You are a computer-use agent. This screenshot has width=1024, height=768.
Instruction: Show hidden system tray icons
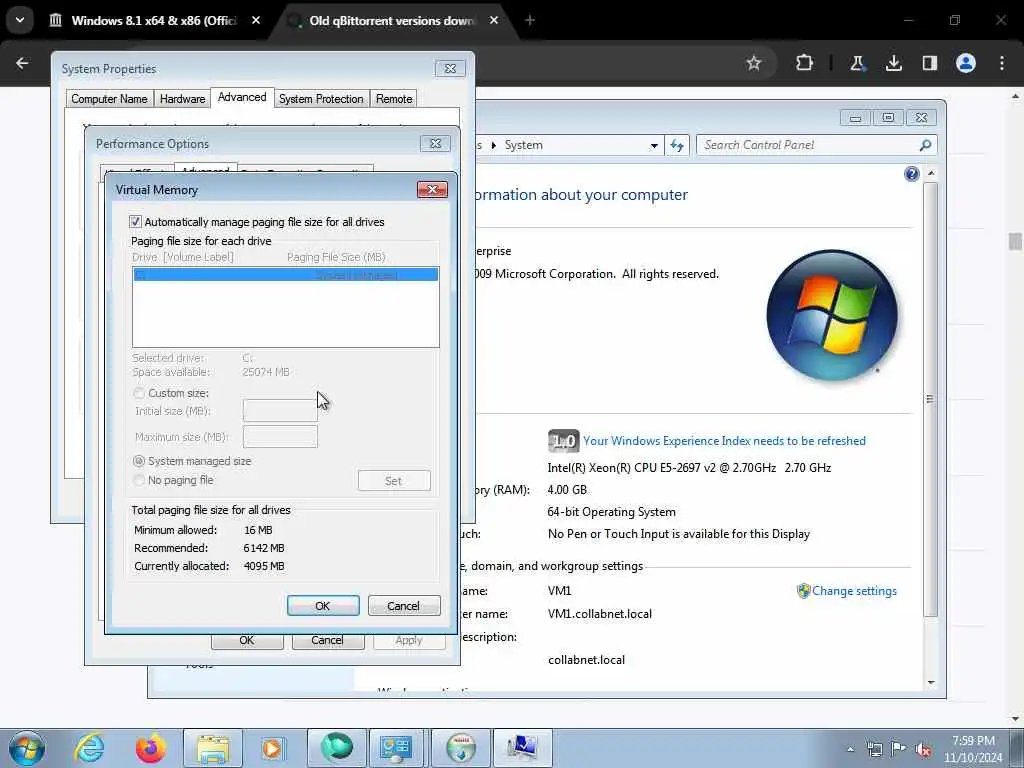pyautogui.click(x=850, y=749)
